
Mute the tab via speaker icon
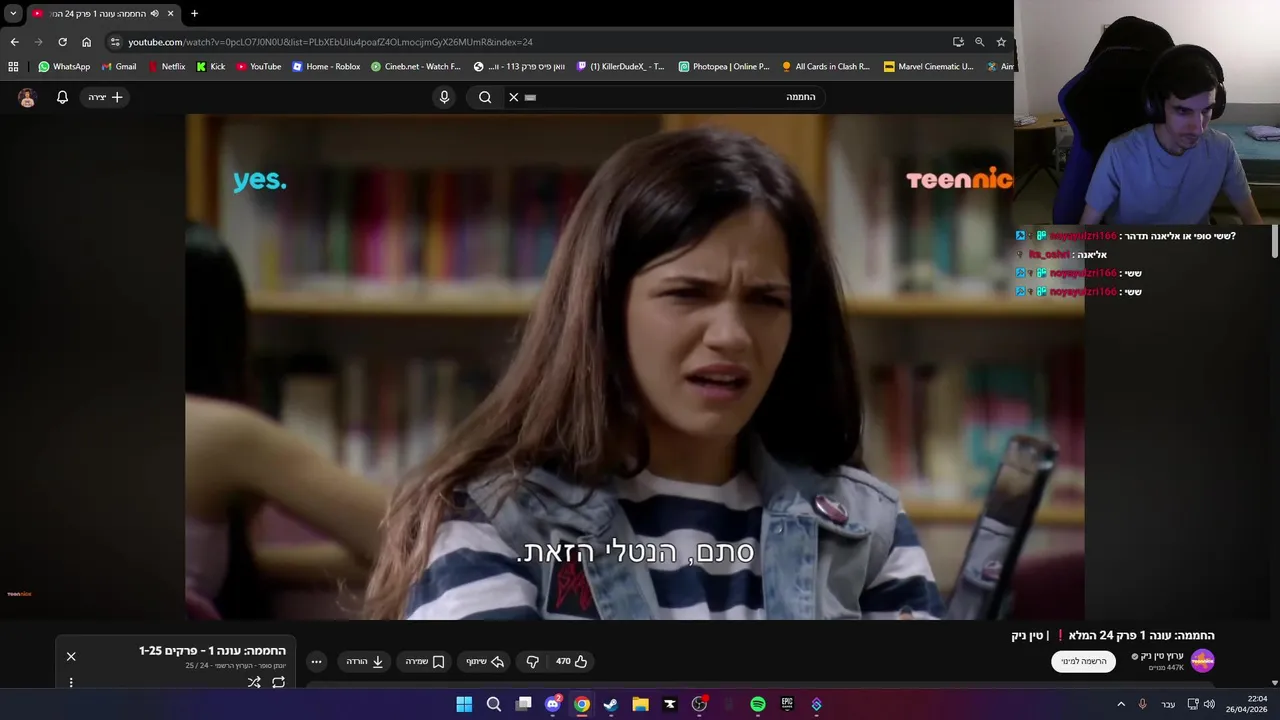tap(154, 13)
